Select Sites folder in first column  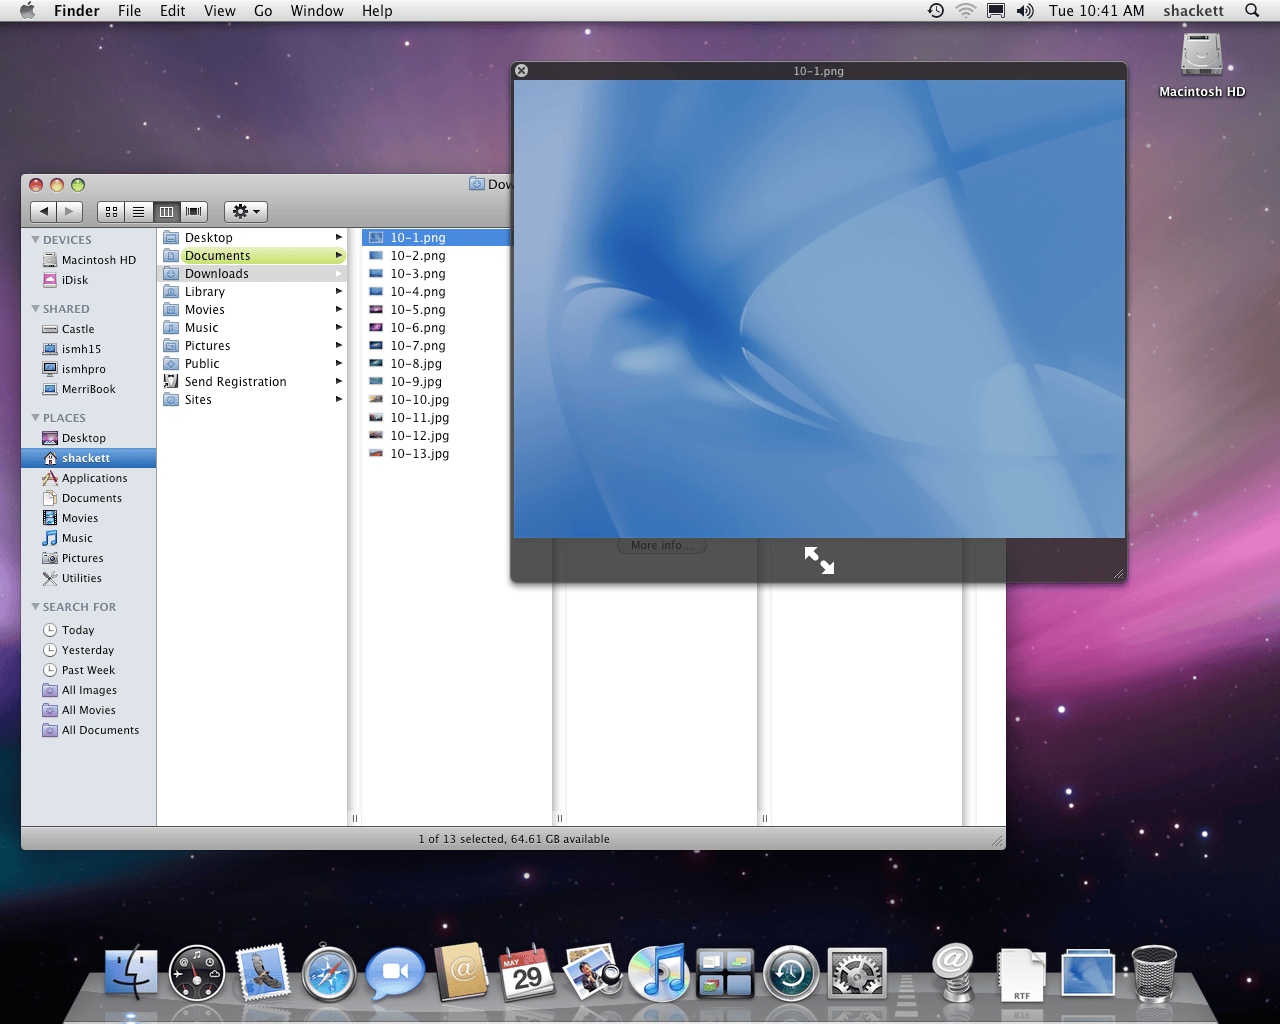pos(252,400)
